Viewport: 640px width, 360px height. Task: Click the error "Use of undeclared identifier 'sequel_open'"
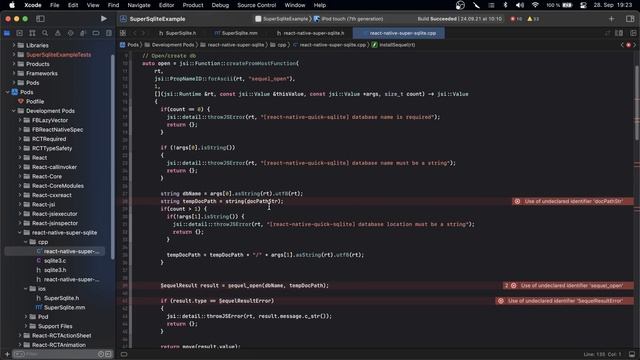tap(568, 286)
